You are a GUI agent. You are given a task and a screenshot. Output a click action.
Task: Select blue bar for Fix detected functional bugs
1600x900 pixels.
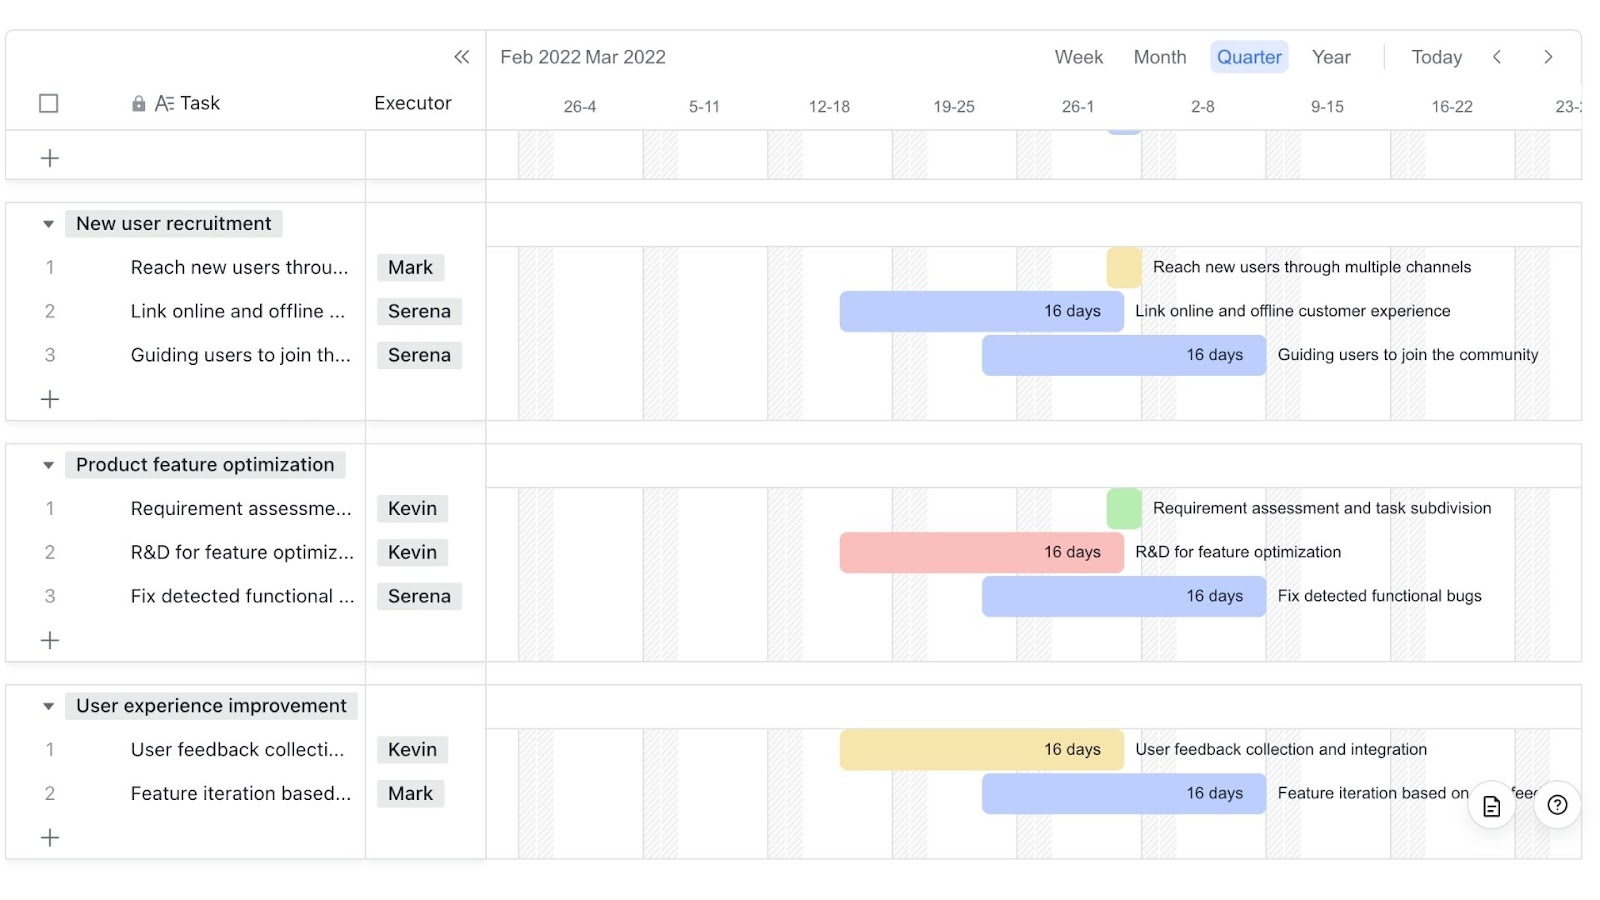point(1124,596)
